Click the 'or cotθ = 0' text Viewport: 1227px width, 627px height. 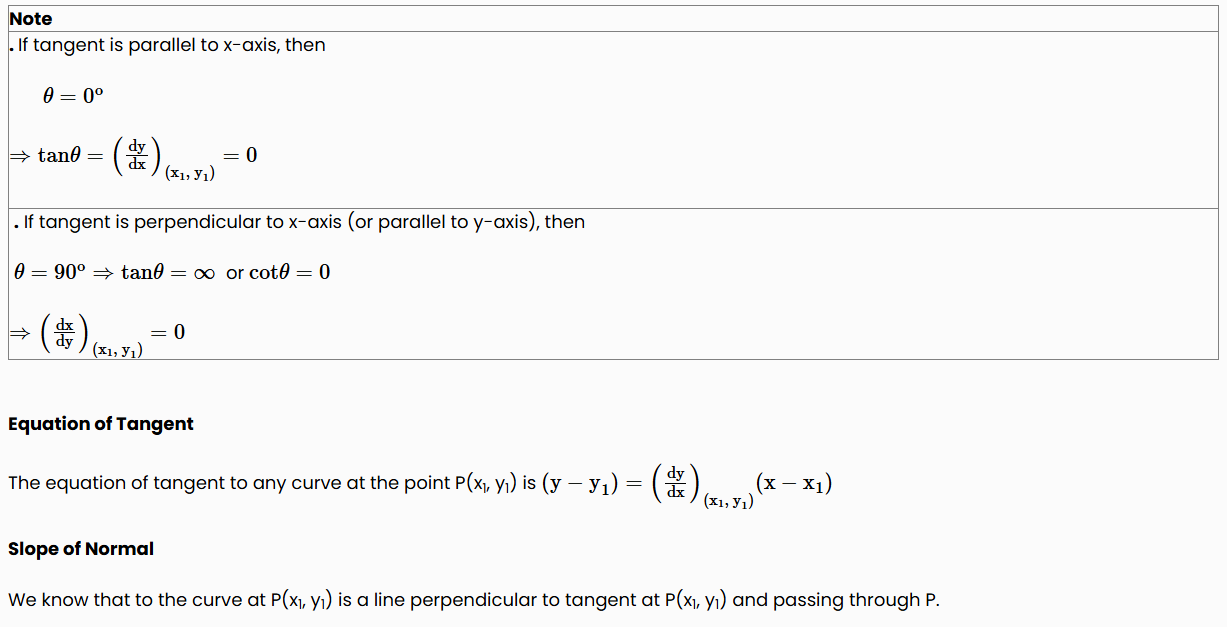tap(278, 272)
